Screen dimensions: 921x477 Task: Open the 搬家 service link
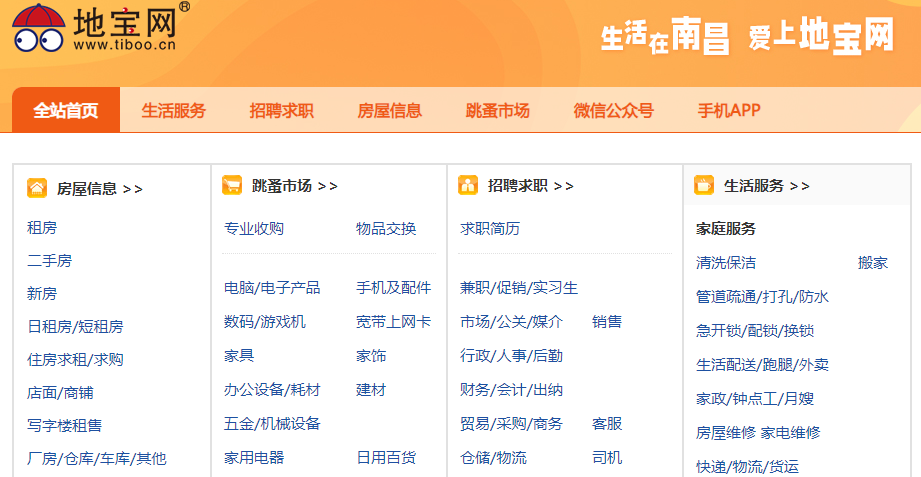(873, 263)
